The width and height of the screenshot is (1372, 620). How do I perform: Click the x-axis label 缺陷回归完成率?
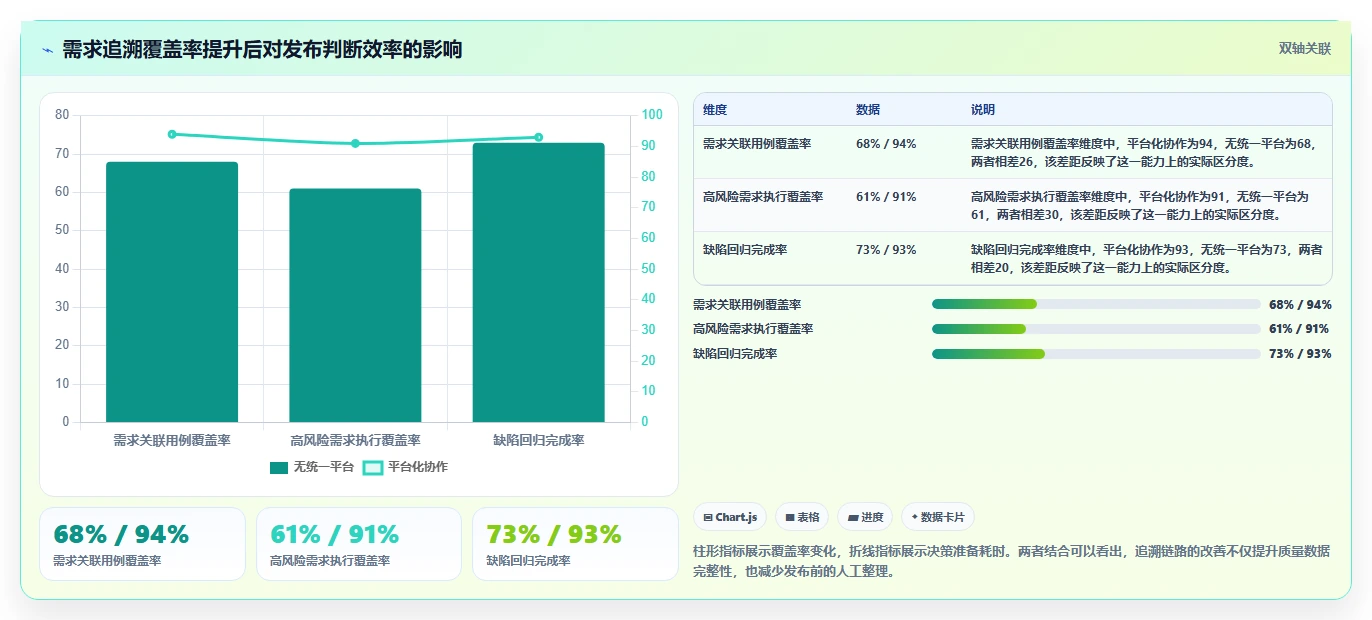click(538, 440)
